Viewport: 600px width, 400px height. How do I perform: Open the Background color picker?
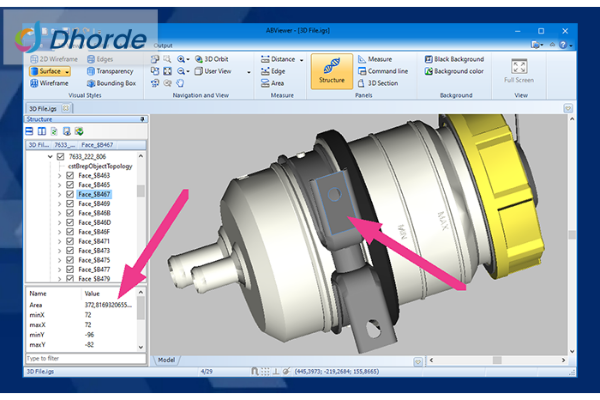pyautogui.click(x=456, y=72)
